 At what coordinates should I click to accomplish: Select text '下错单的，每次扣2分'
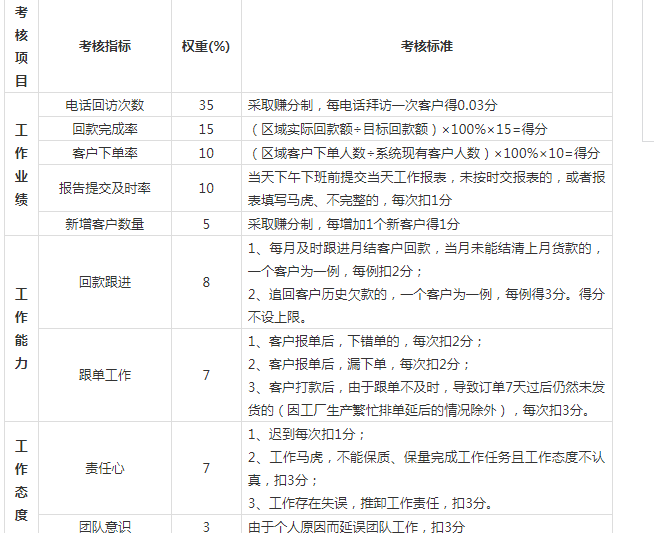pos(410,341)
